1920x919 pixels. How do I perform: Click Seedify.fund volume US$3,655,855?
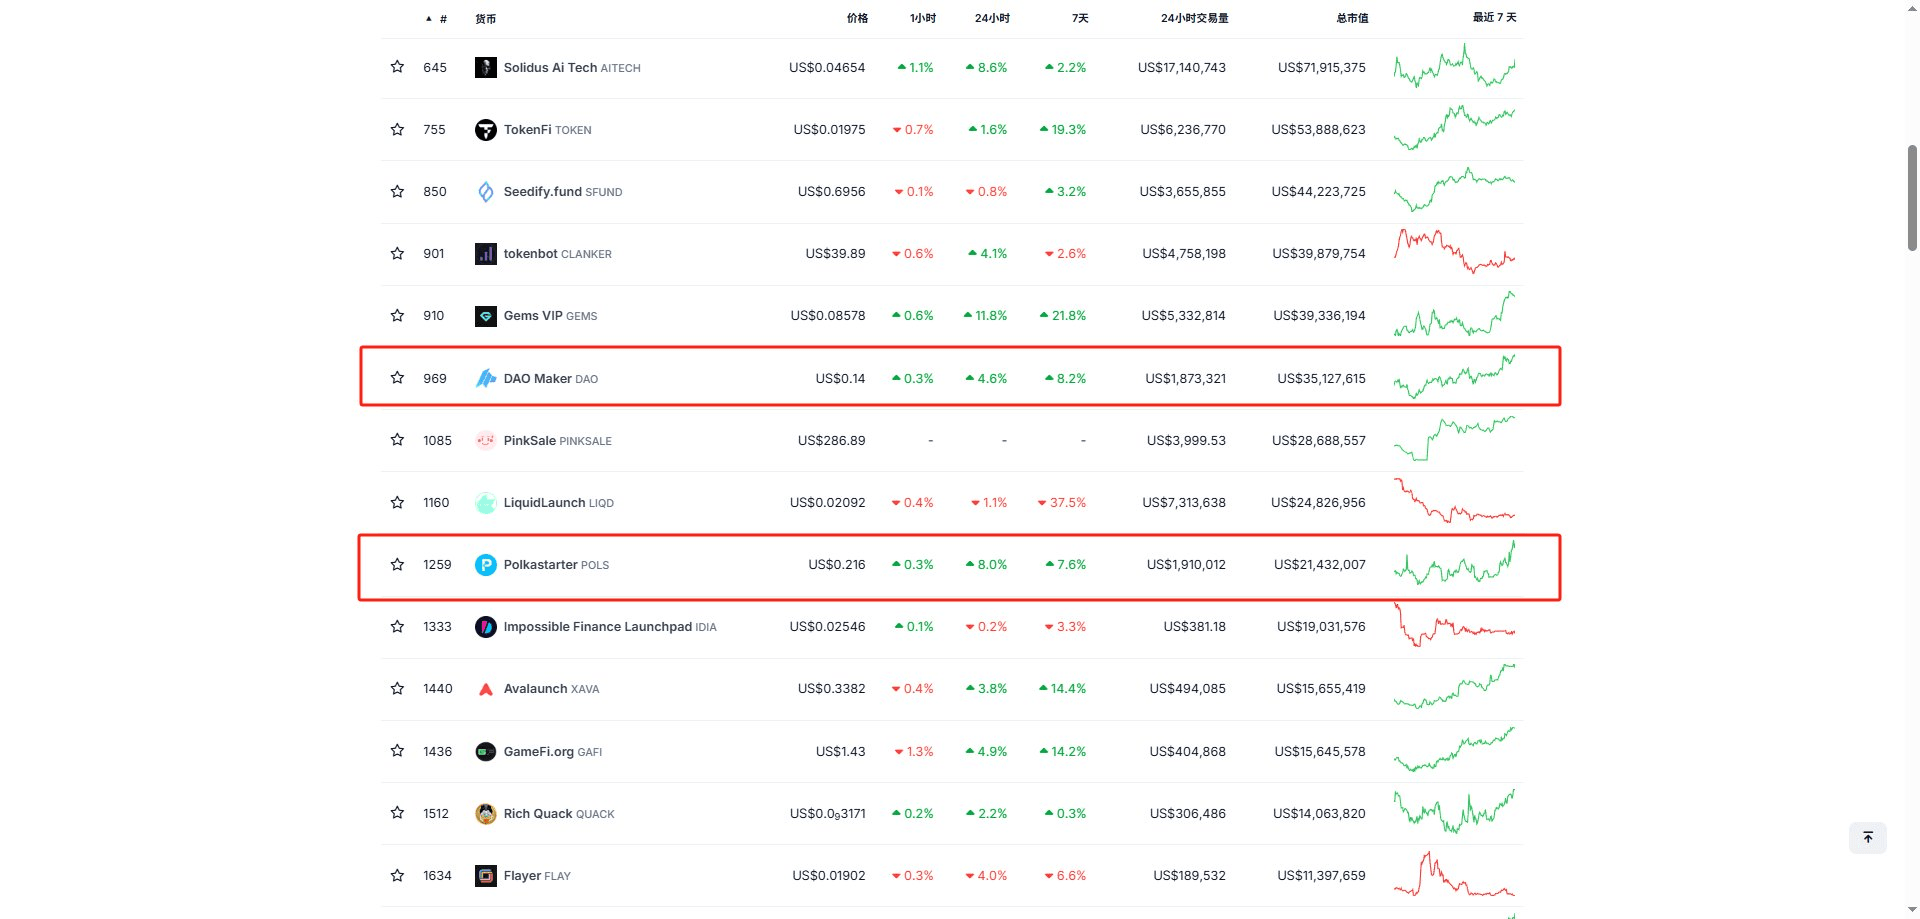click(x=1182, y=192)
